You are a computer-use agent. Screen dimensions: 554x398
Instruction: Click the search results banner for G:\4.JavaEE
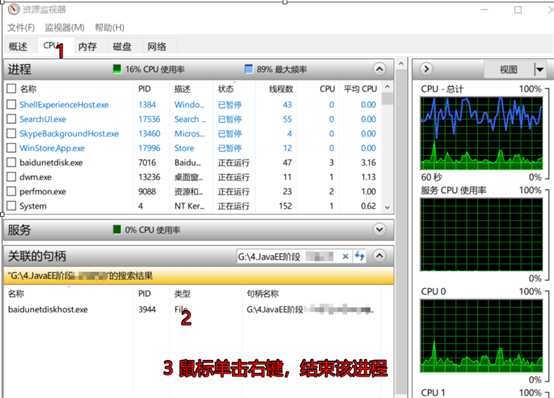point(198,276)
